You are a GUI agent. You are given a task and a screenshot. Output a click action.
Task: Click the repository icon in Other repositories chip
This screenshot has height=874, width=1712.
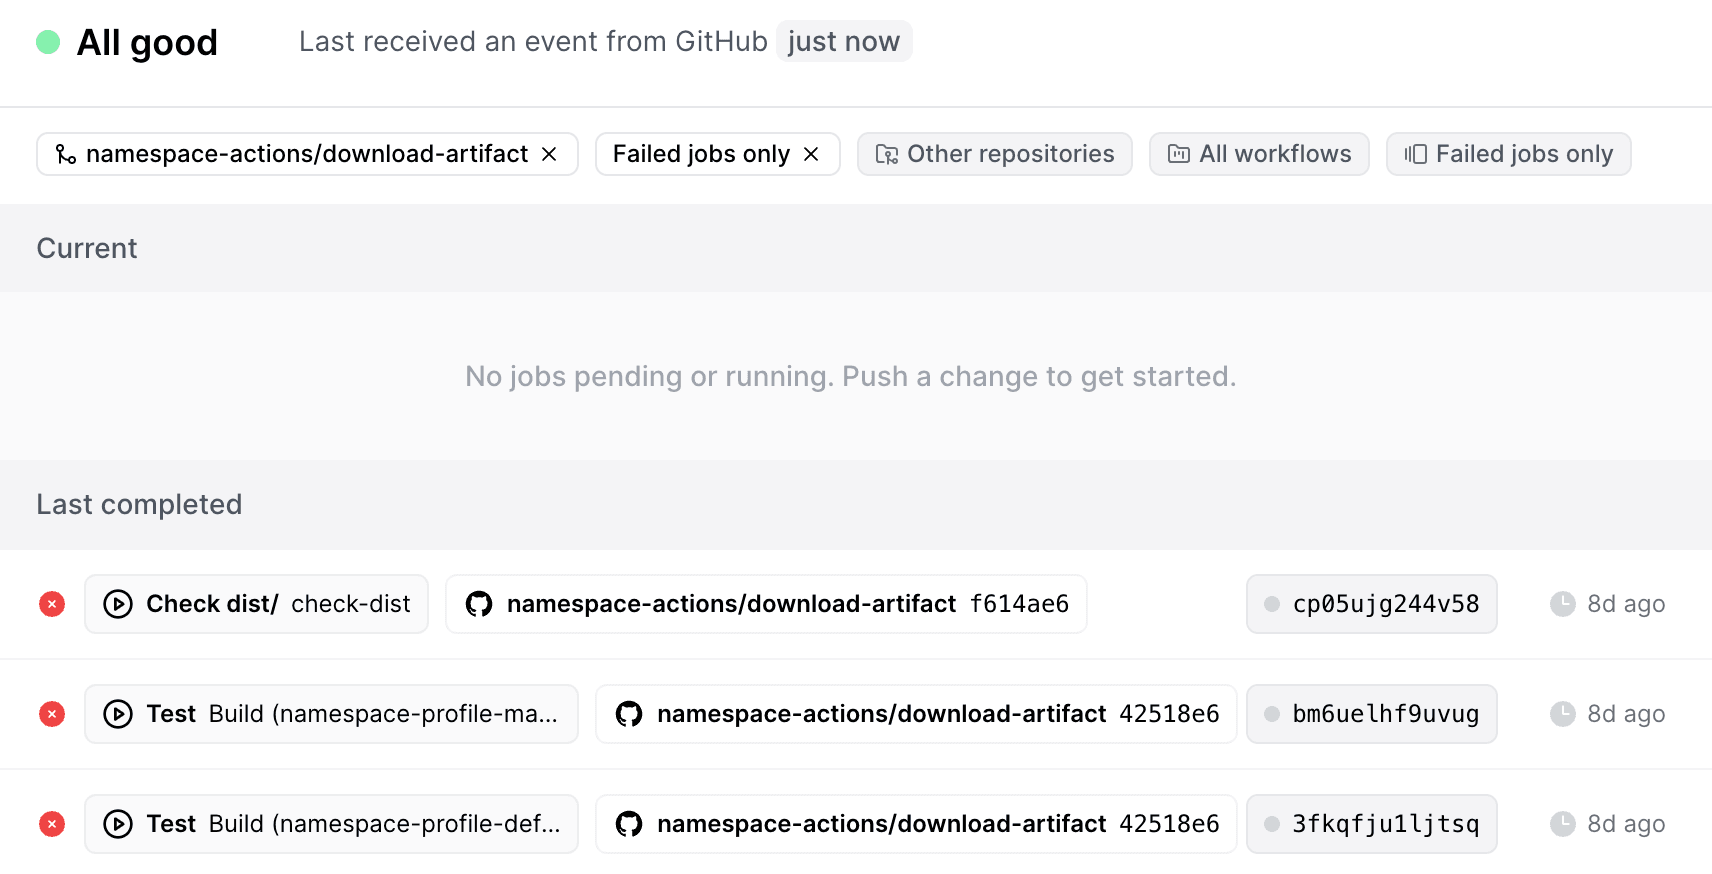tap(884, 154)
